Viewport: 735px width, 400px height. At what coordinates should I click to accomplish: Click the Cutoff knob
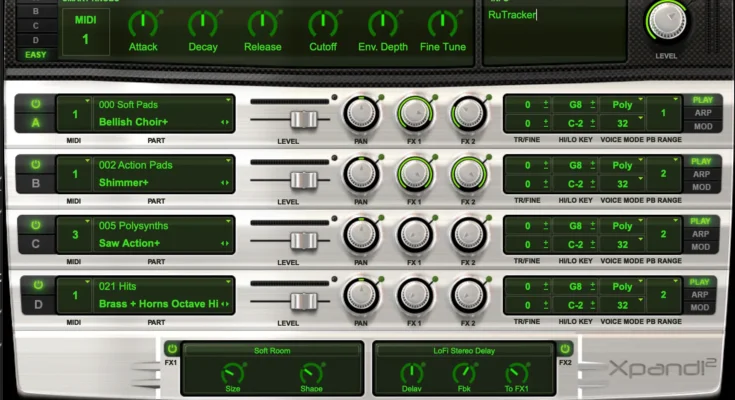click(x=323, y=24)
